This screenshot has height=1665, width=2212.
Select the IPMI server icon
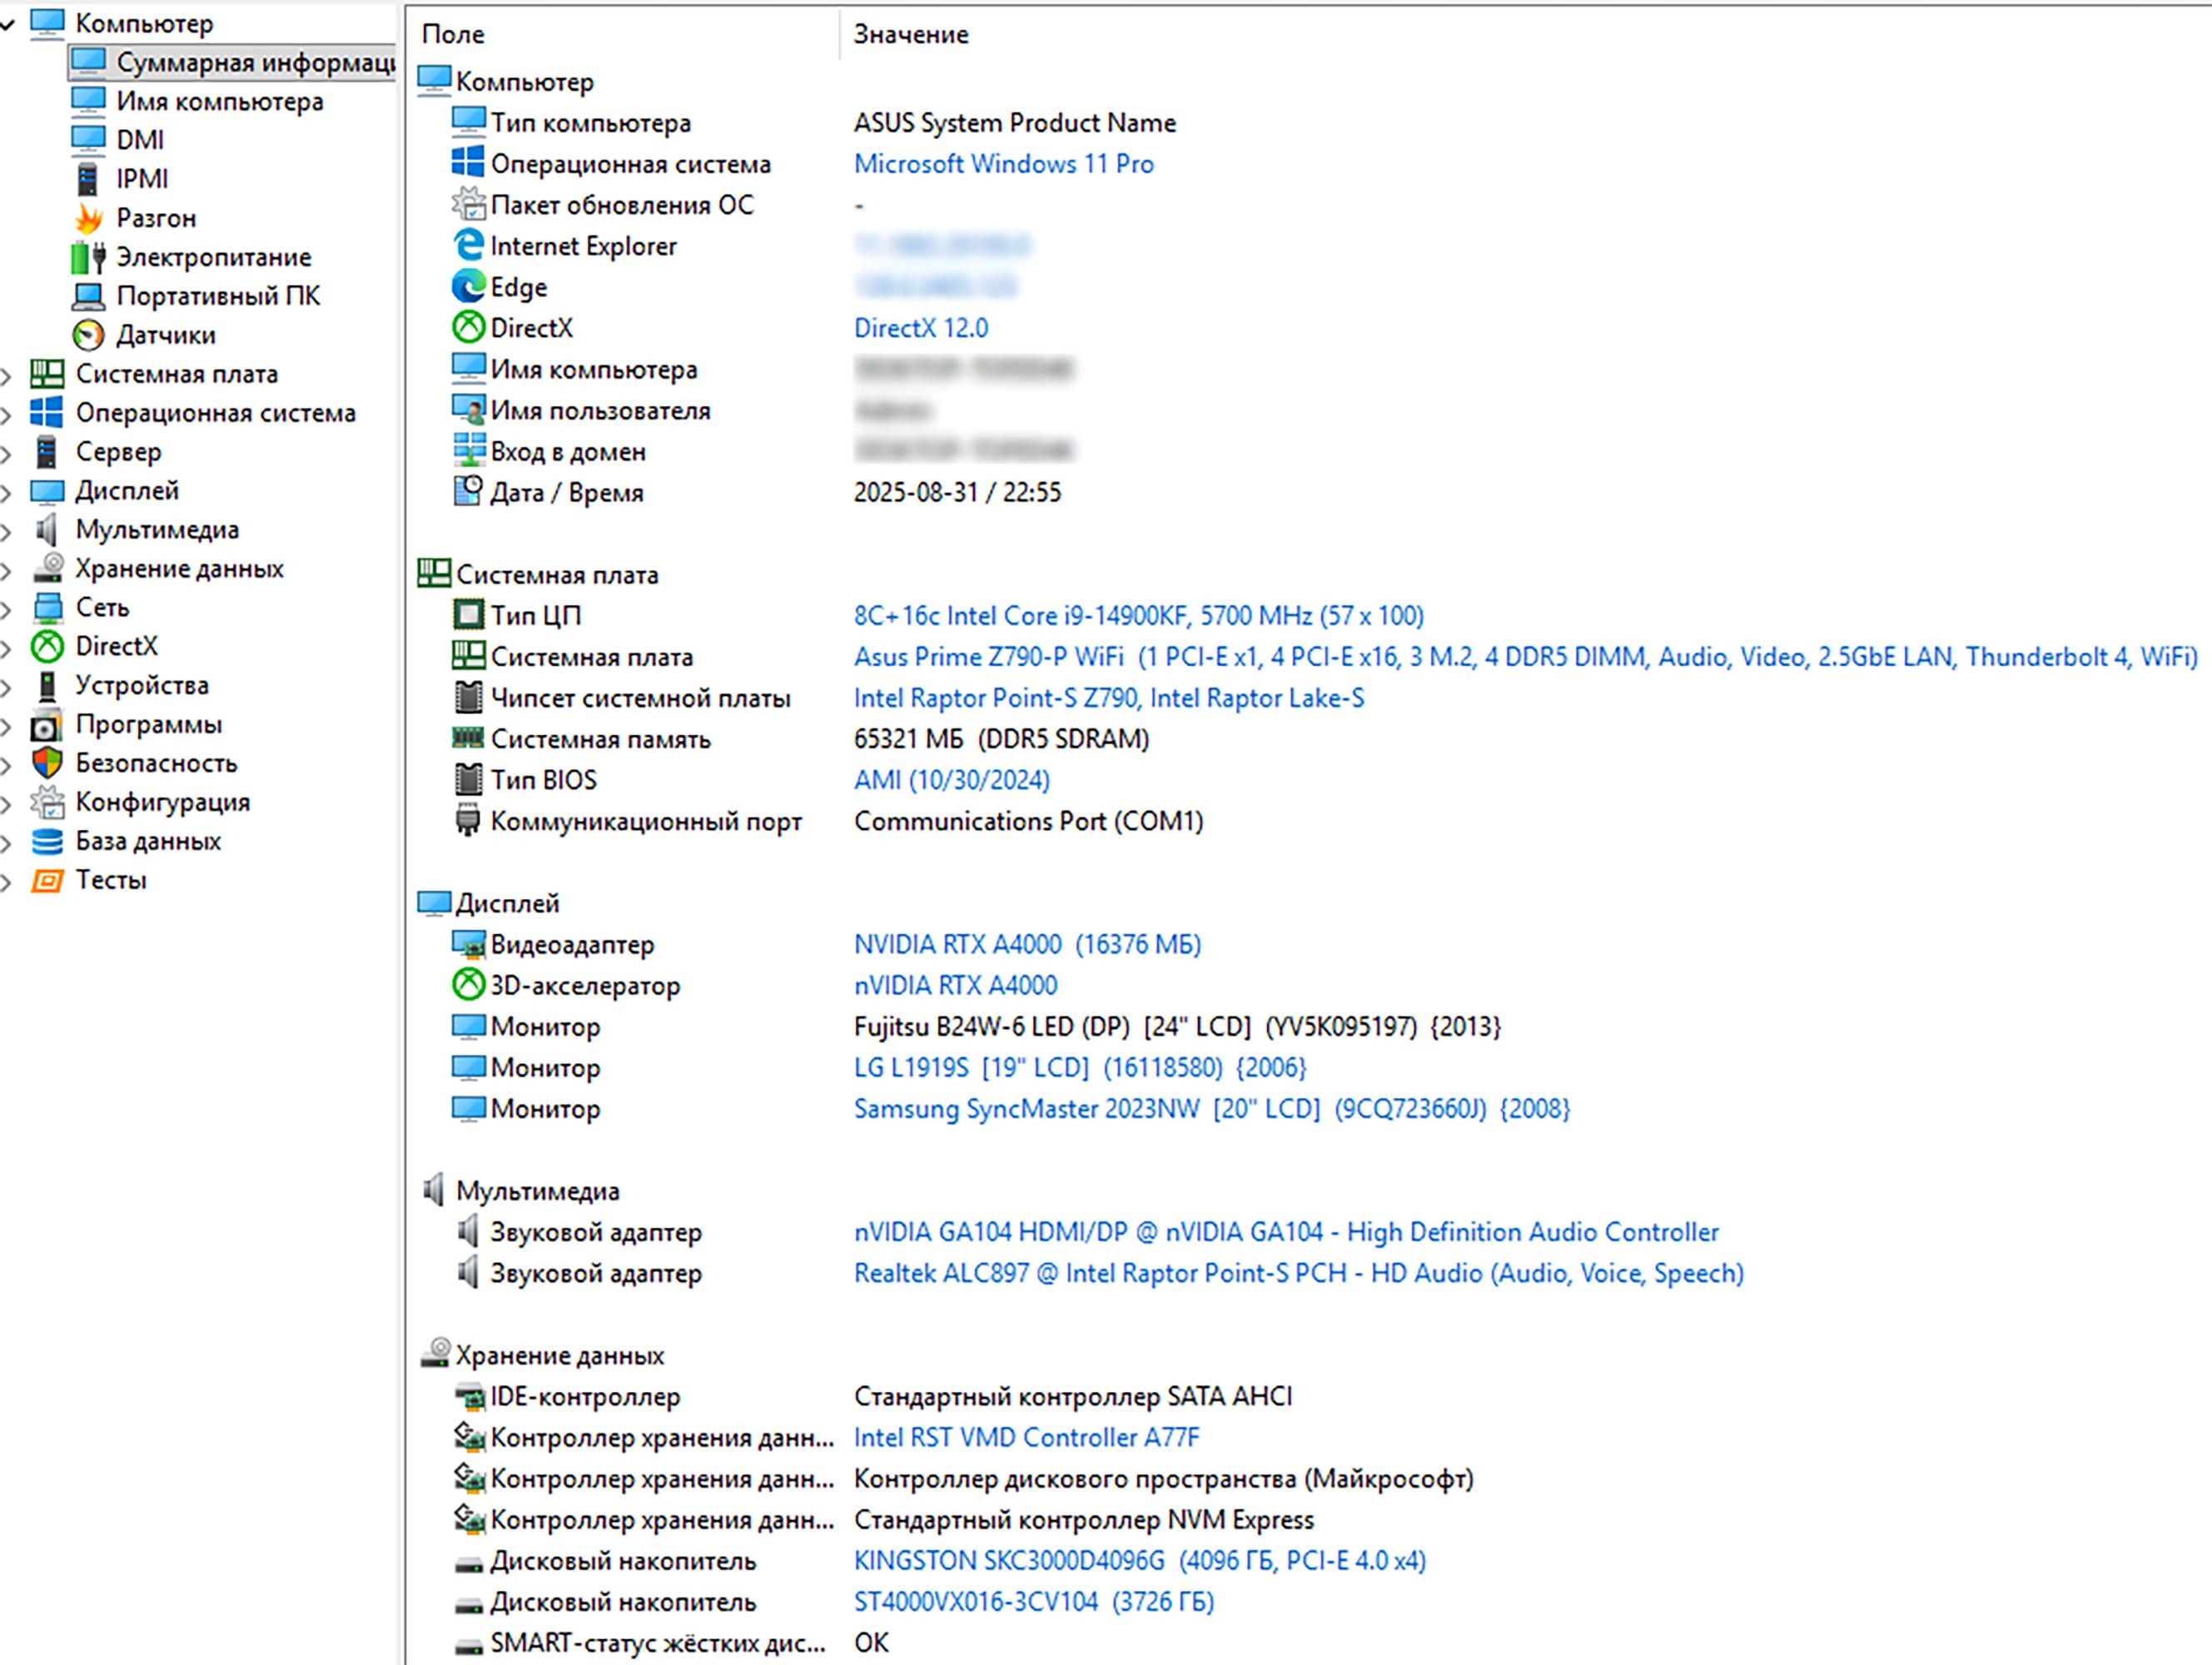click(88, 179)
